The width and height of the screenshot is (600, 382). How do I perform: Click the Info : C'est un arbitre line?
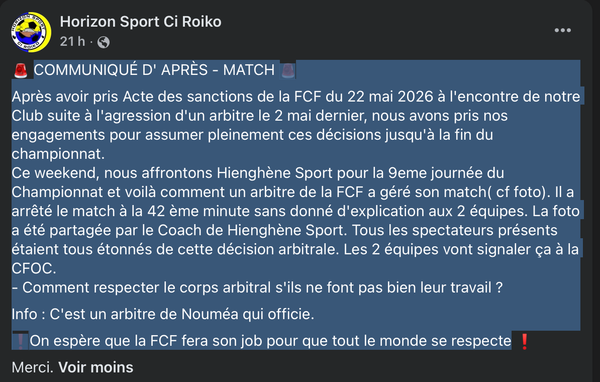(x=163, y=314)
